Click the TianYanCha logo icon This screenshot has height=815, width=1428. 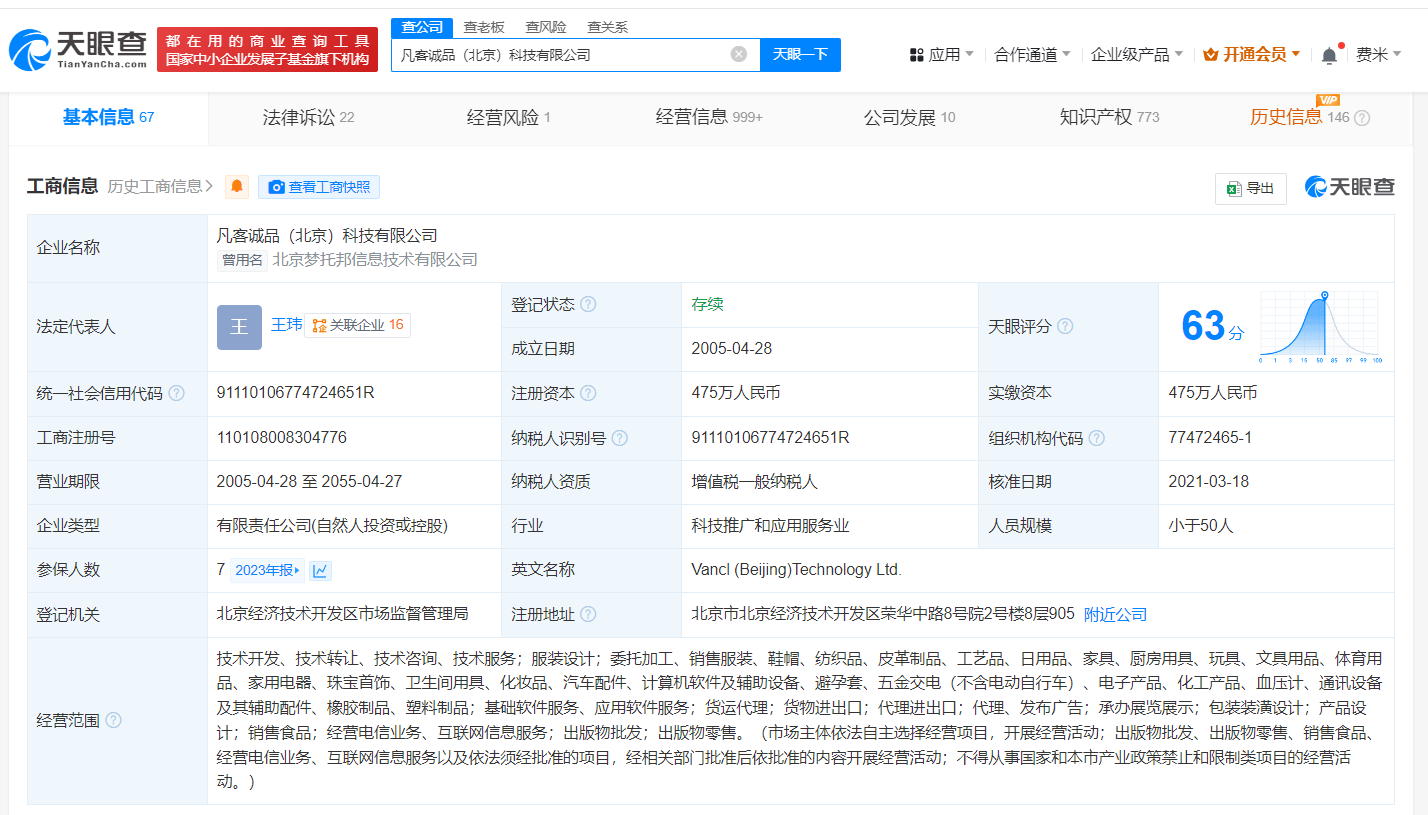[29, 50]
